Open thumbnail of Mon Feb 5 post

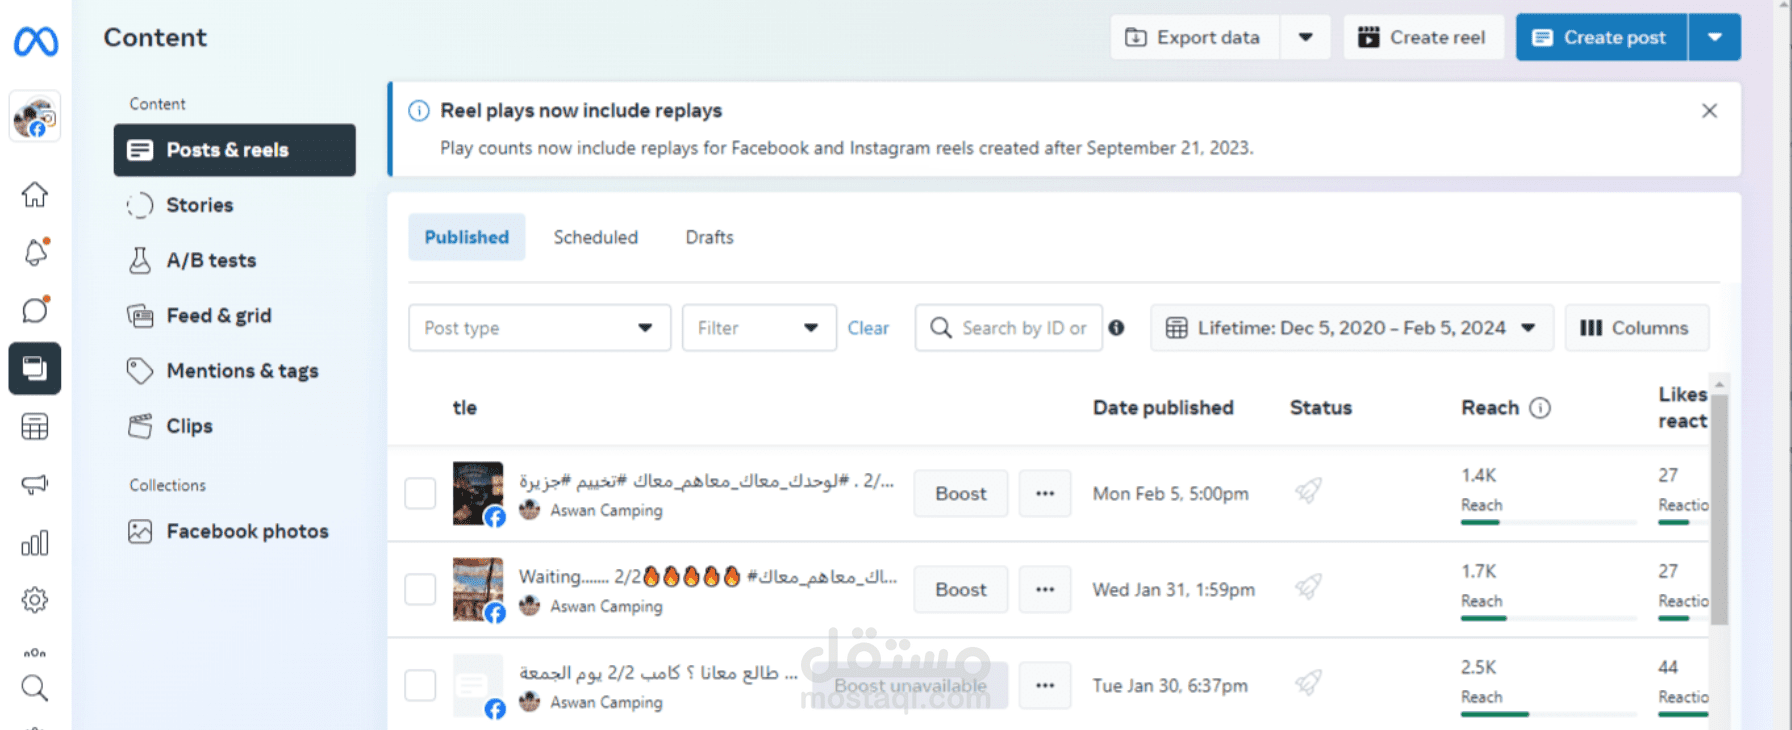[478, 493]
